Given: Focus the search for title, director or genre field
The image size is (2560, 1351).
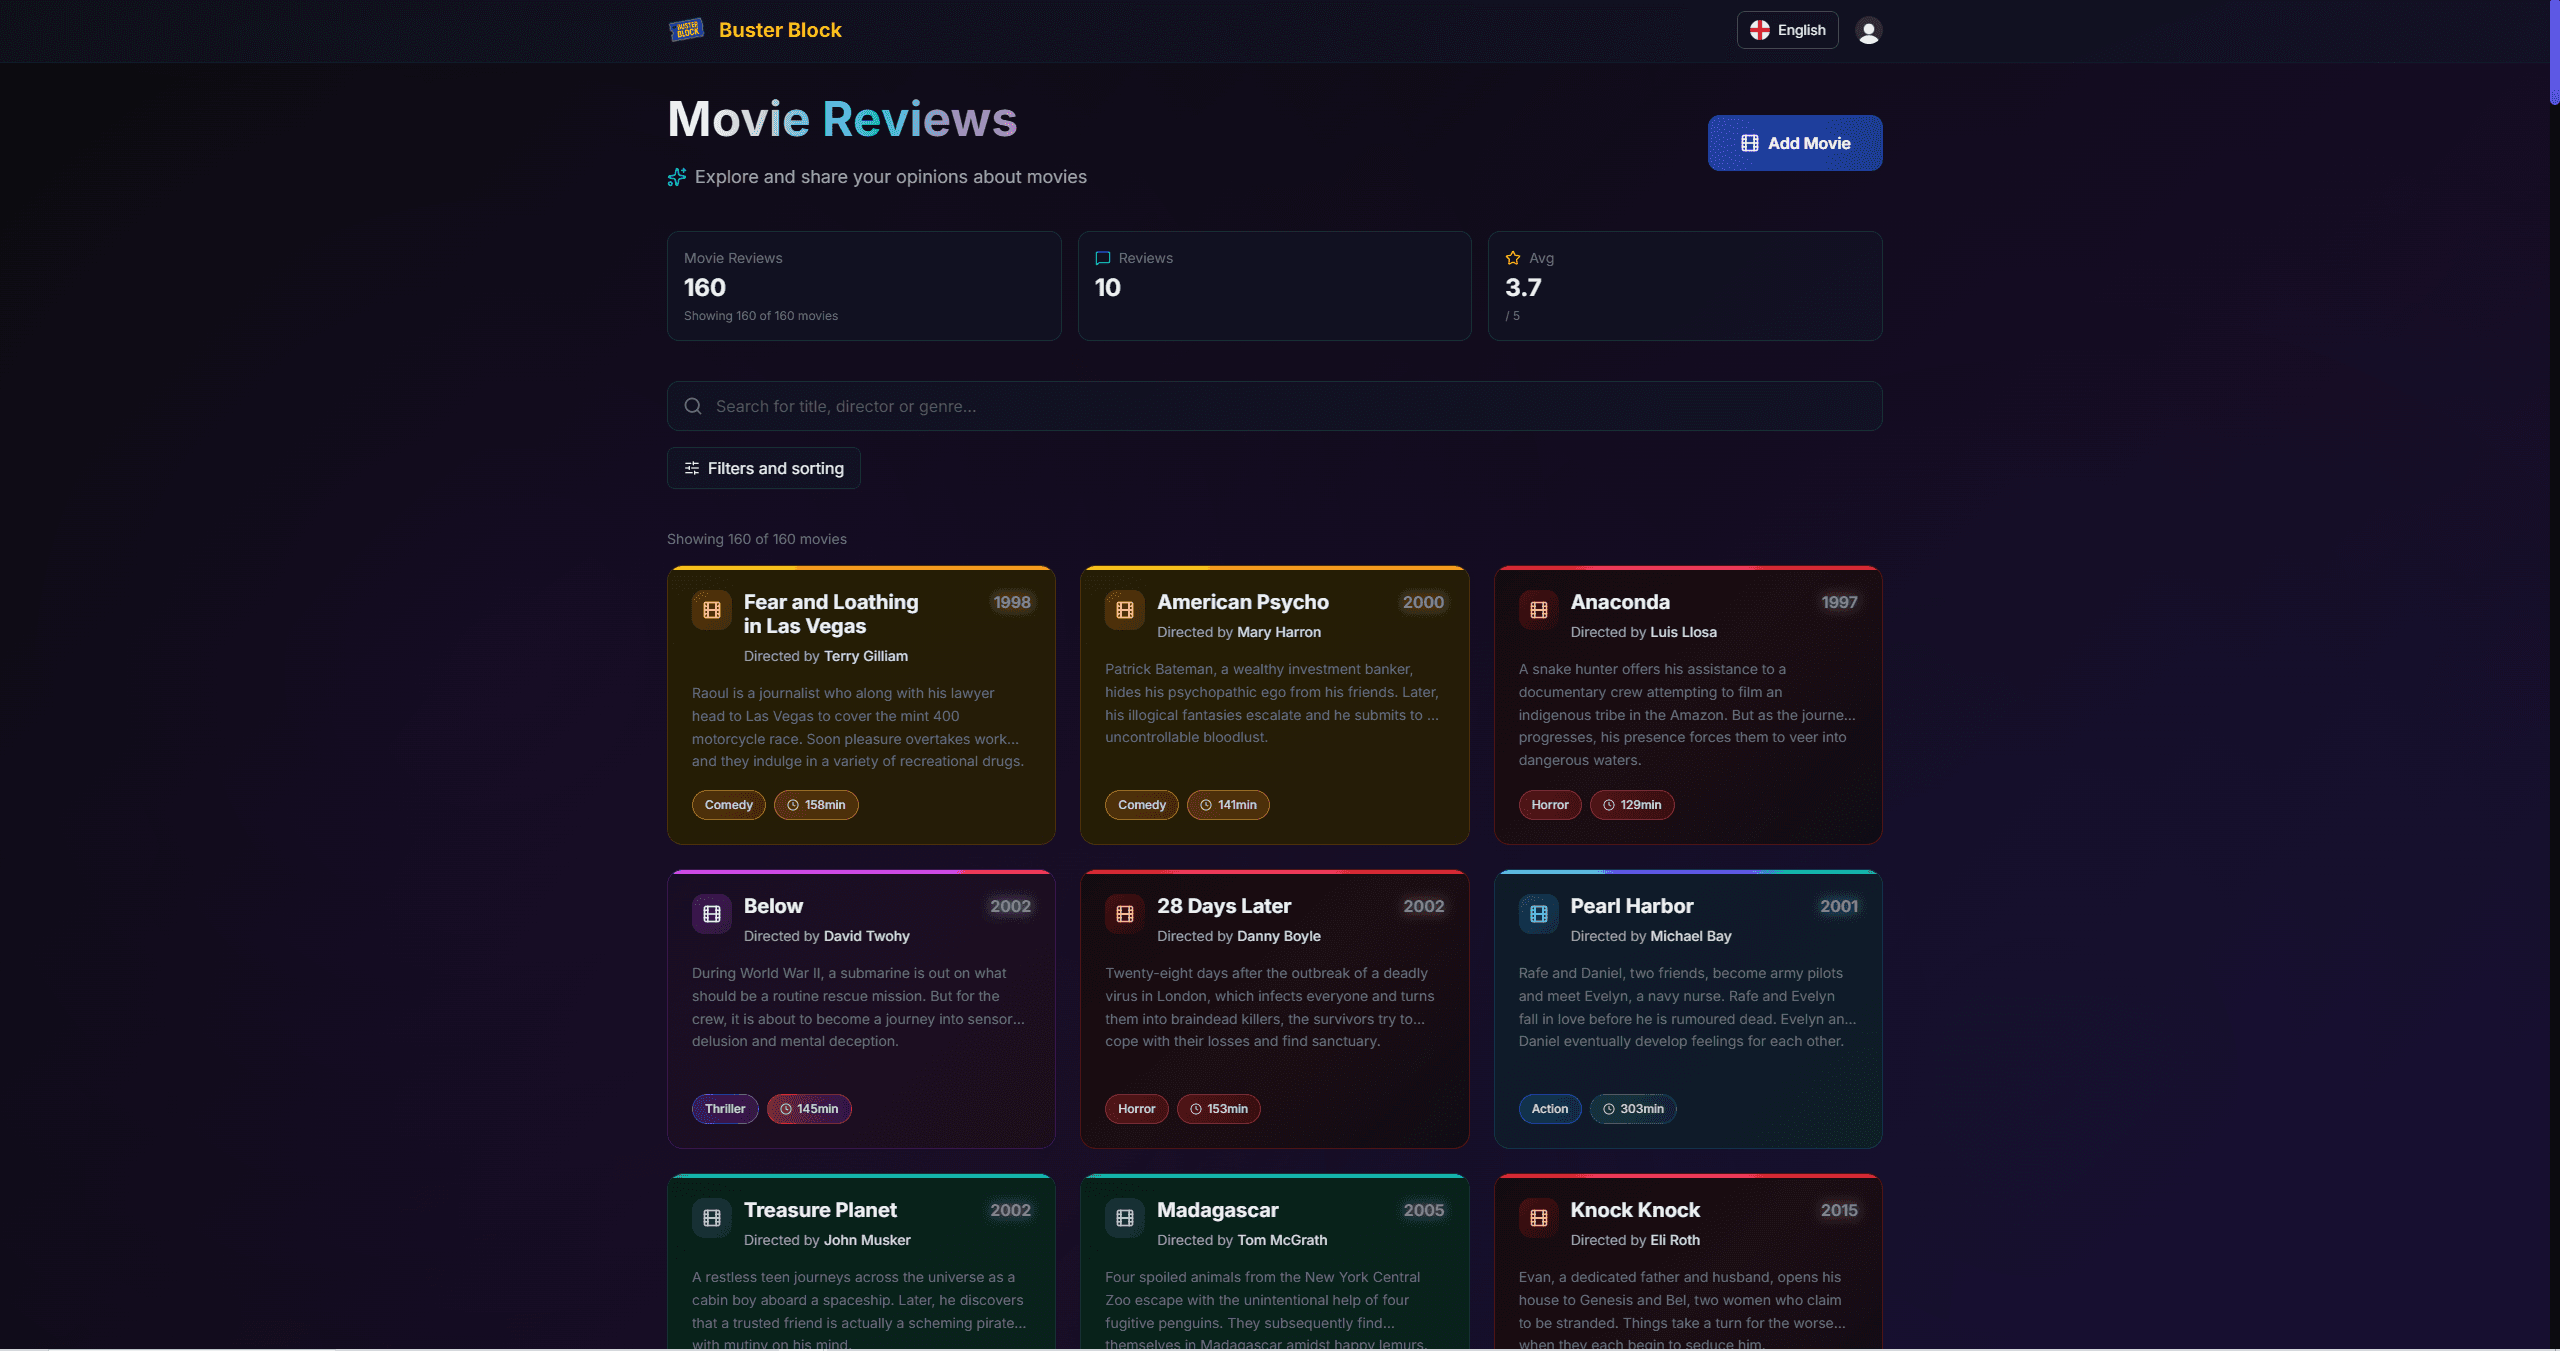Looking at the screenshot, I should (x=1275, y=406).
